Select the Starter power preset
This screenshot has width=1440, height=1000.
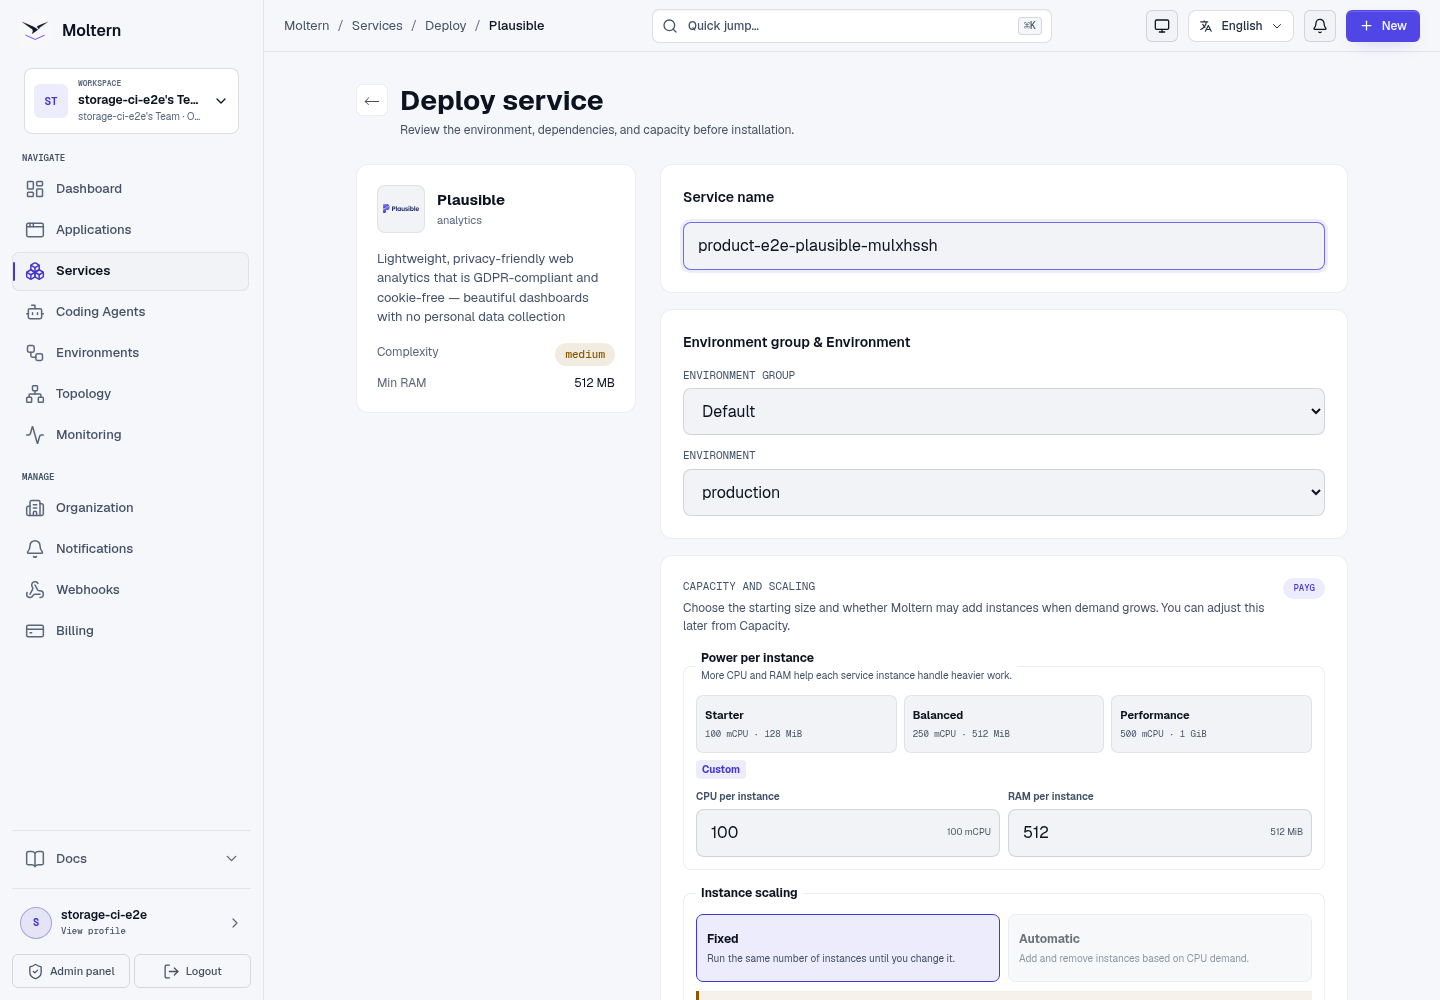pos(796,724)
